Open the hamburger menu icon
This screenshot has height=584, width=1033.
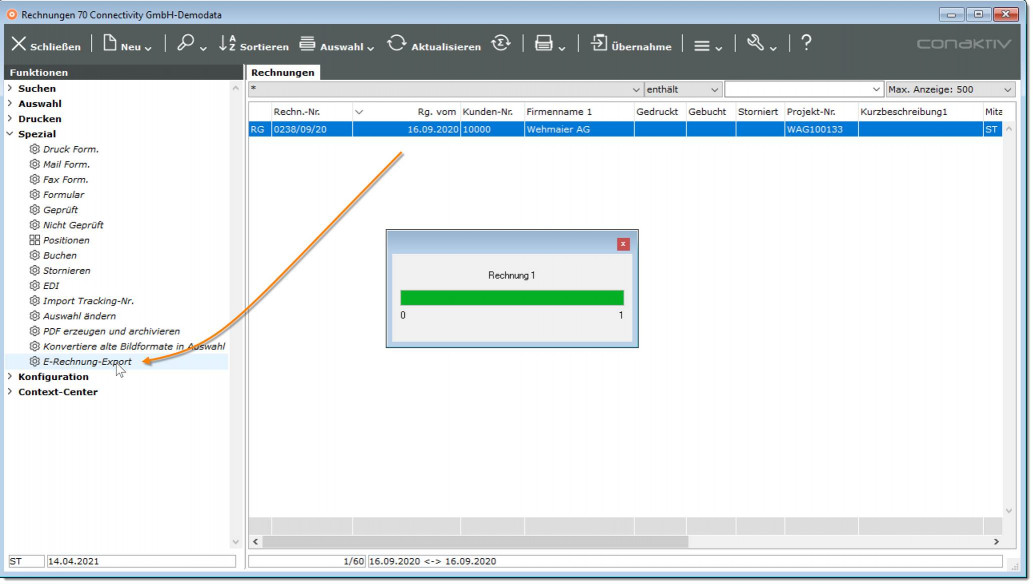702,45
